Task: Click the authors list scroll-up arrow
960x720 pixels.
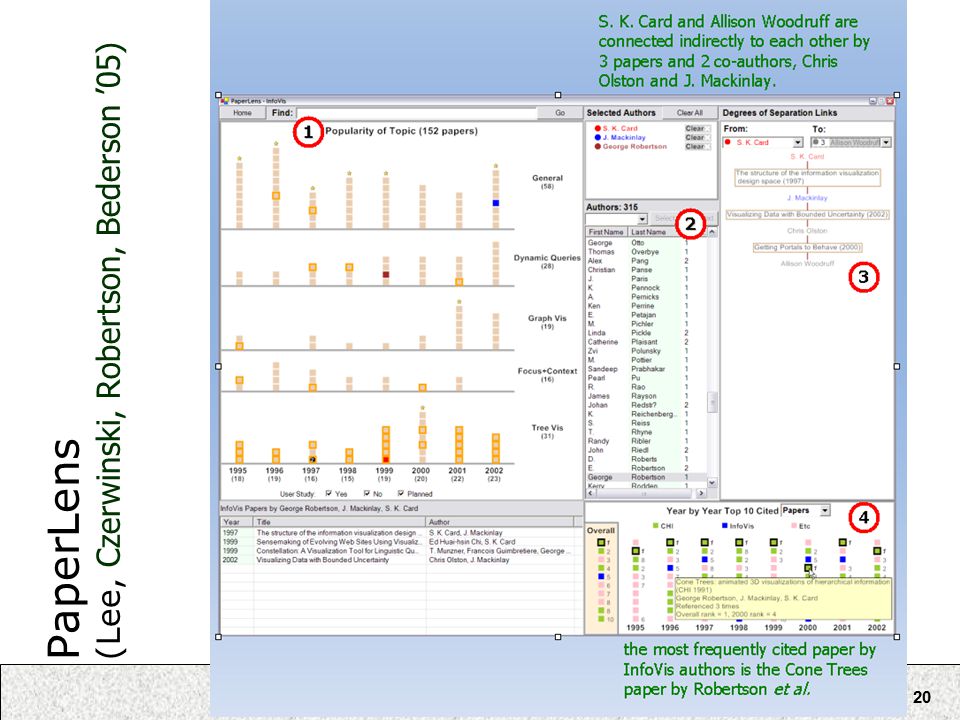Action: pyautogui.click(x=712, y=232)
